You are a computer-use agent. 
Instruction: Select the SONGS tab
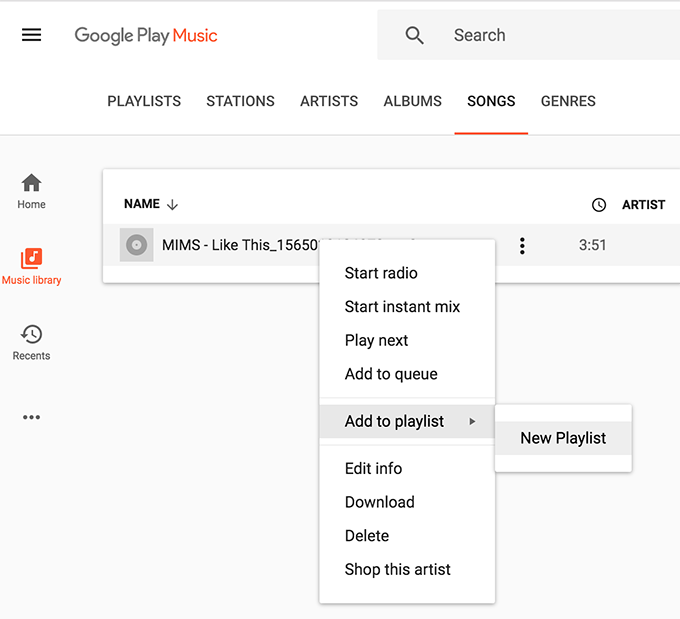click(491, 101)
